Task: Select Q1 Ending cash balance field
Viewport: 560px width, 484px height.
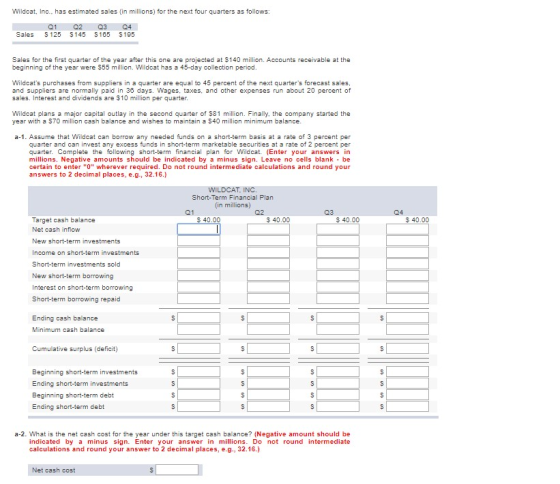Action: pos(199,318)
